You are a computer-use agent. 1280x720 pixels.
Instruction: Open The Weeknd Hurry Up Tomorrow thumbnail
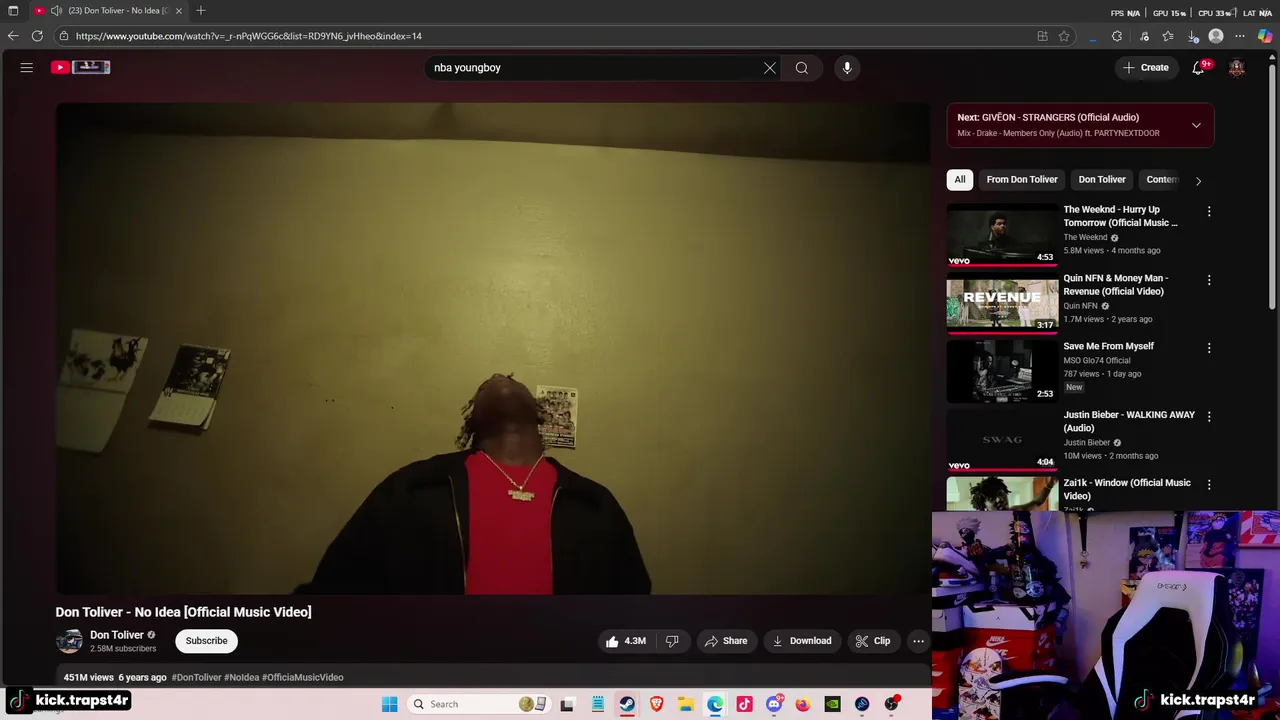[x=1002, y=235]
